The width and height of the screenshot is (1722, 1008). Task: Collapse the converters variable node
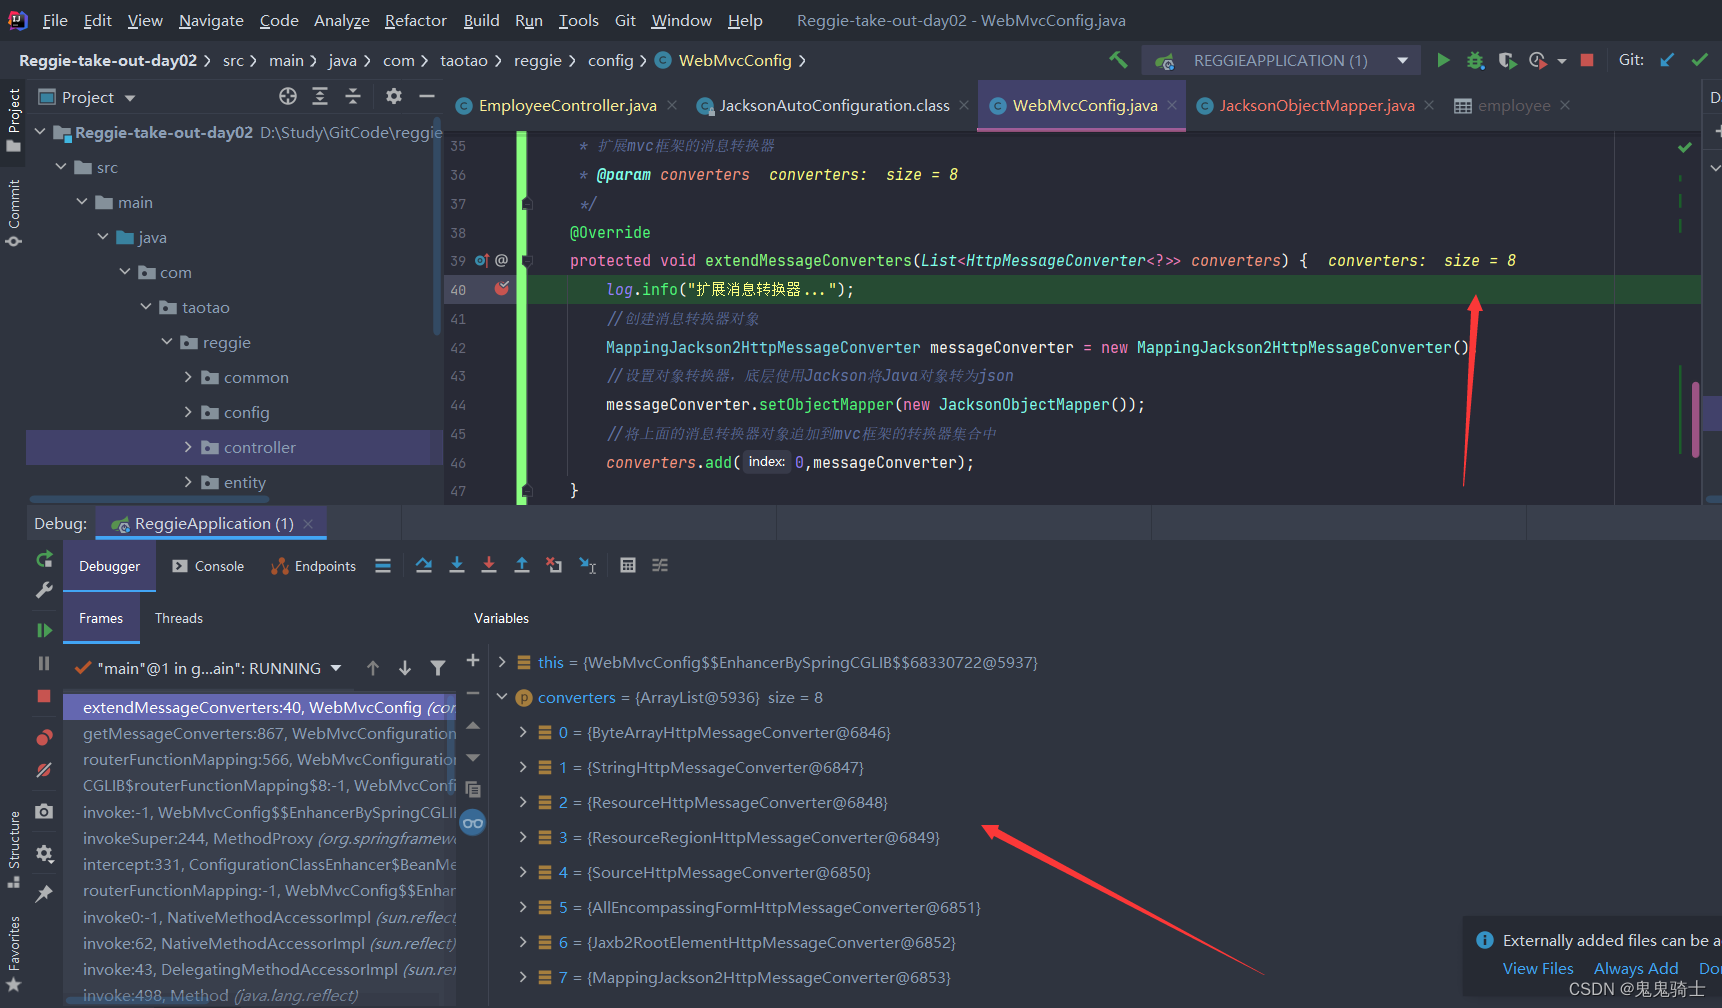tap(502, 697)
